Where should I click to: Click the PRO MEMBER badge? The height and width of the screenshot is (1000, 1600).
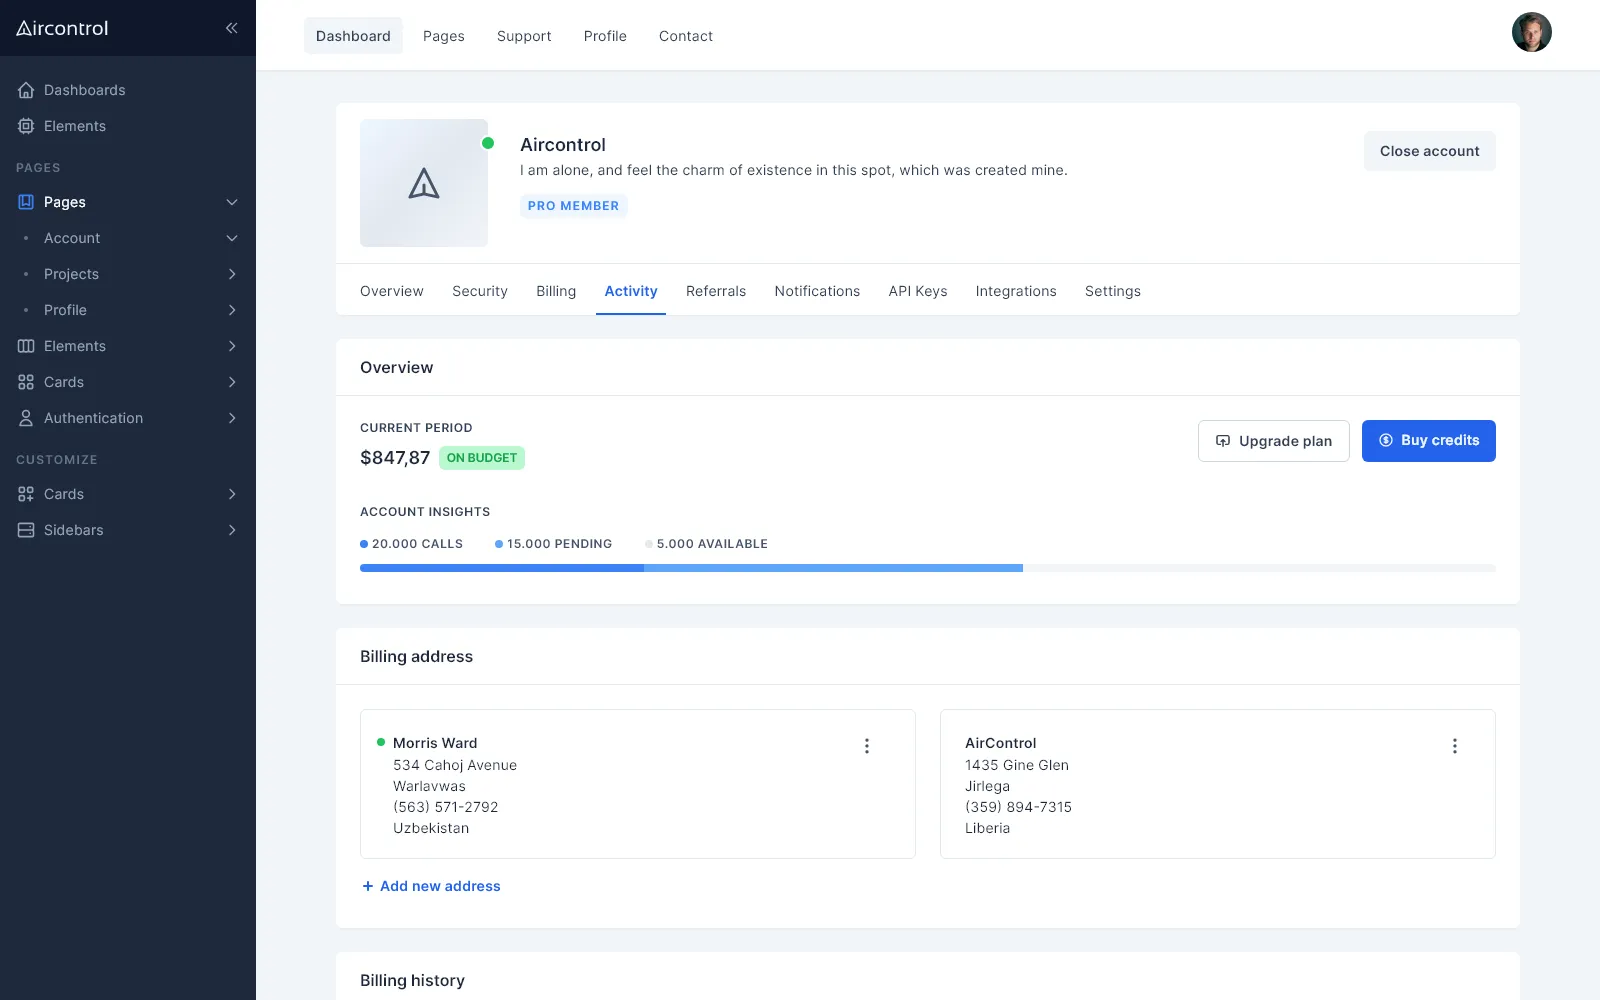pos(574,206)
